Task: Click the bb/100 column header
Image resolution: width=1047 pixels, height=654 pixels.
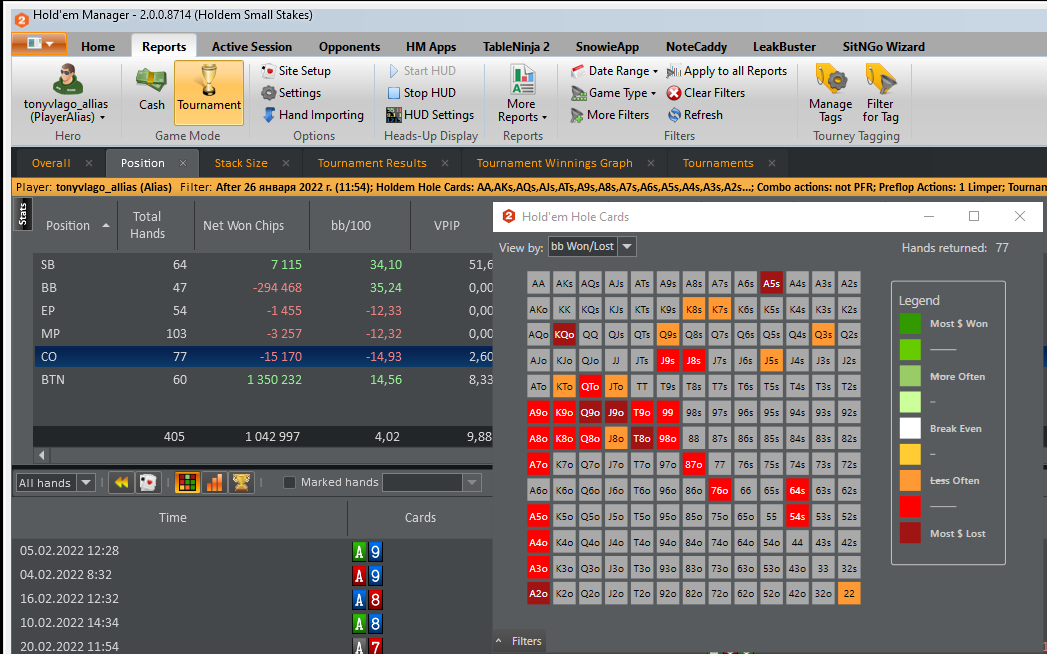Action: pos(351,226)
